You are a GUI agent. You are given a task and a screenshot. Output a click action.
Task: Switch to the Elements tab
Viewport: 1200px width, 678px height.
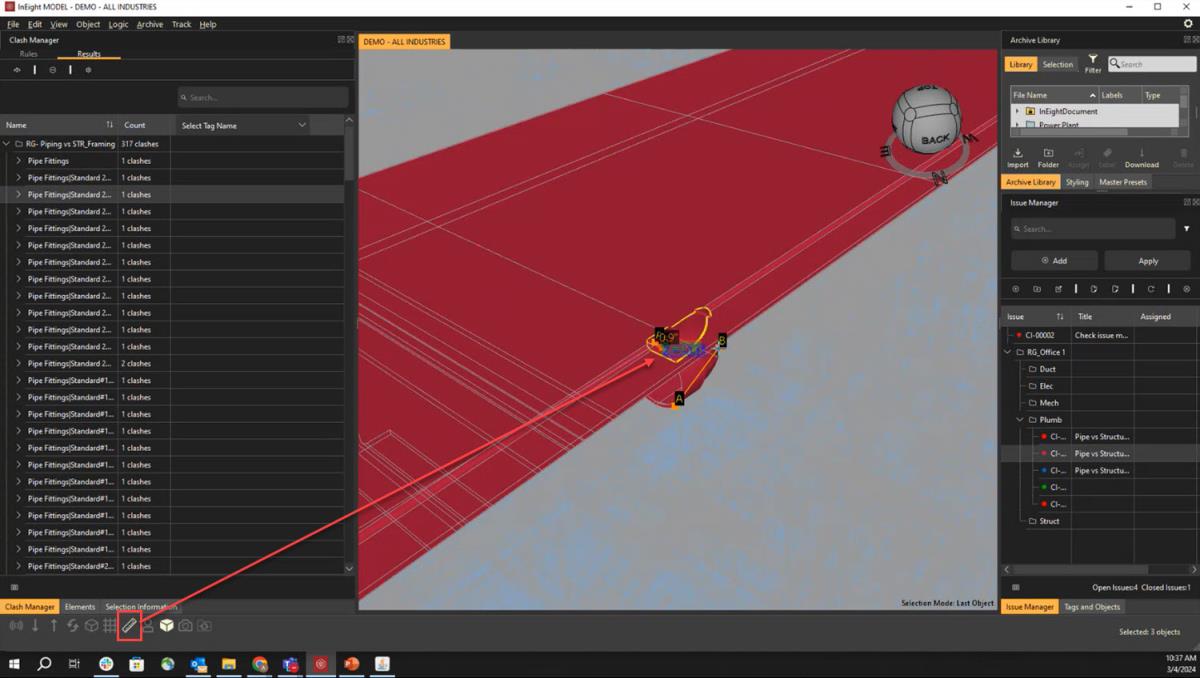pos(80,607)
